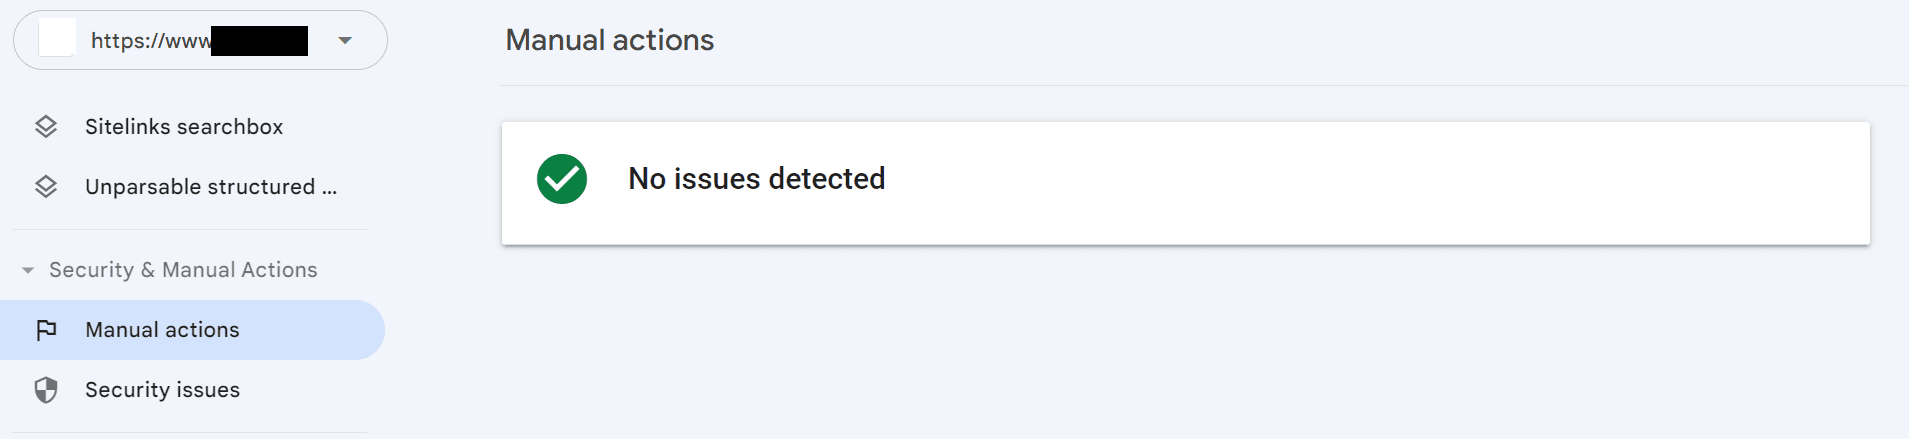Click the https://www property URL text

[x=150, y=41]
